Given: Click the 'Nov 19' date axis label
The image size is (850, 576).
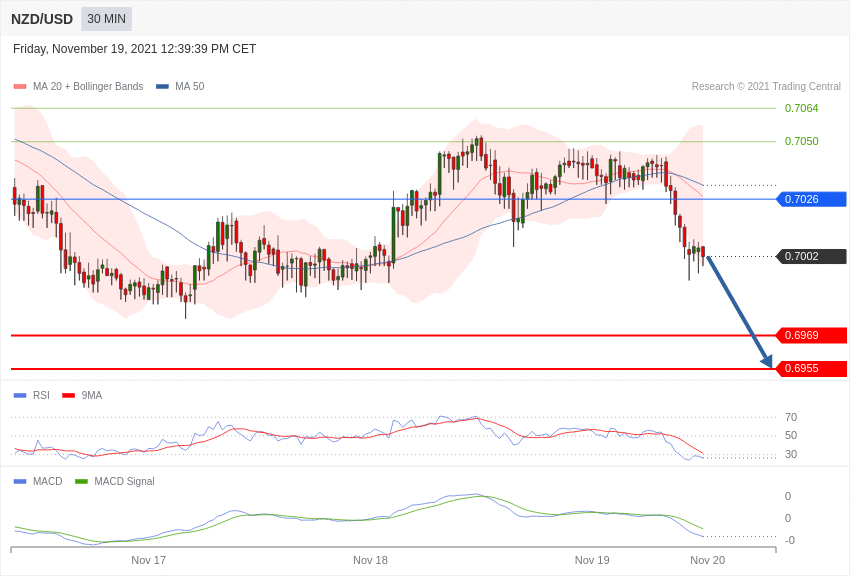Looking at the screenshot, I should [x=592, y=560].
